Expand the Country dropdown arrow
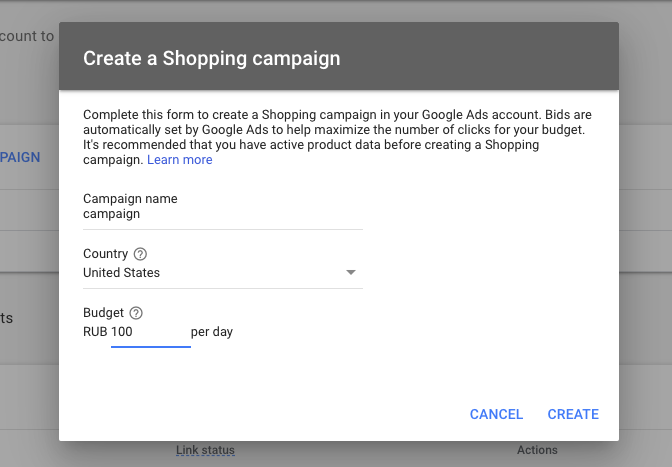672x467 pixels. 351,273
